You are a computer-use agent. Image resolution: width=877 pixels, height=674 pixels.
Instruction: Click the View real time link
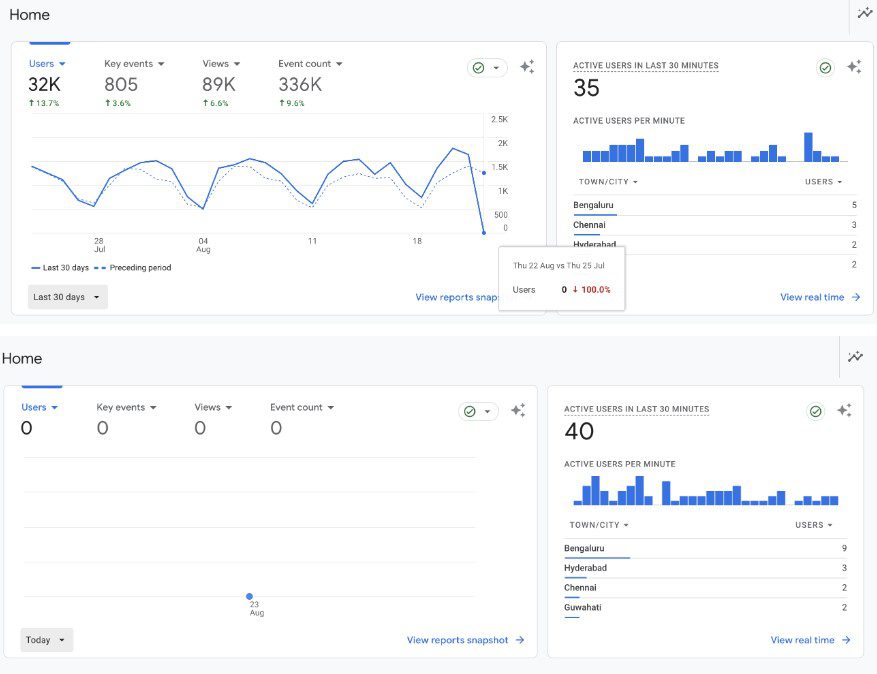[x=813, y=296]
